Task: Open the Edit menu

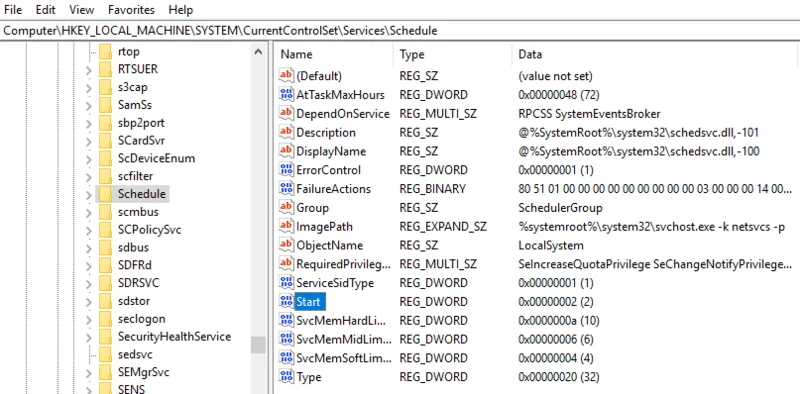Action: click(45, 10)
